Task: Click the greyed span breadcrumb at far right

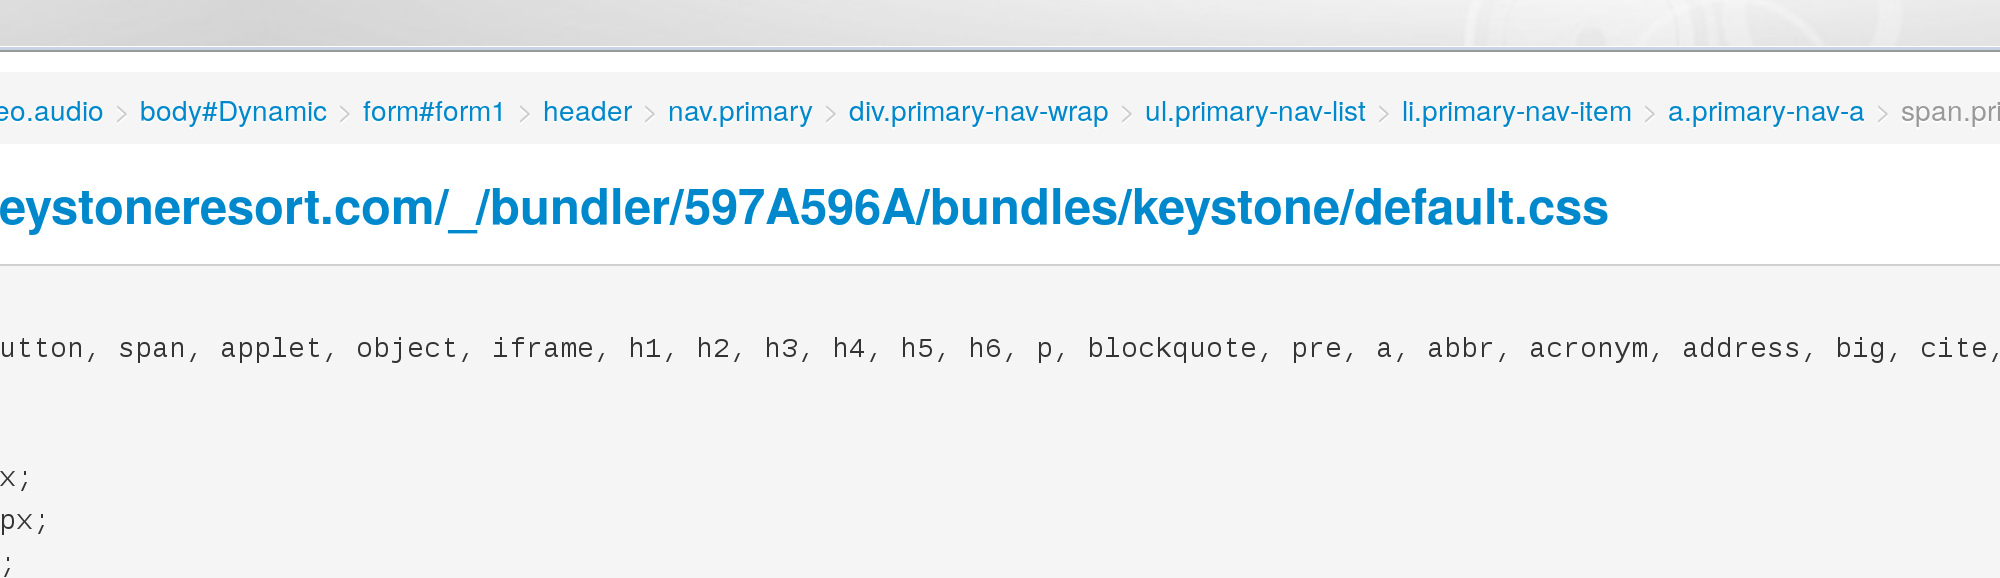Action: (1948, 112)
